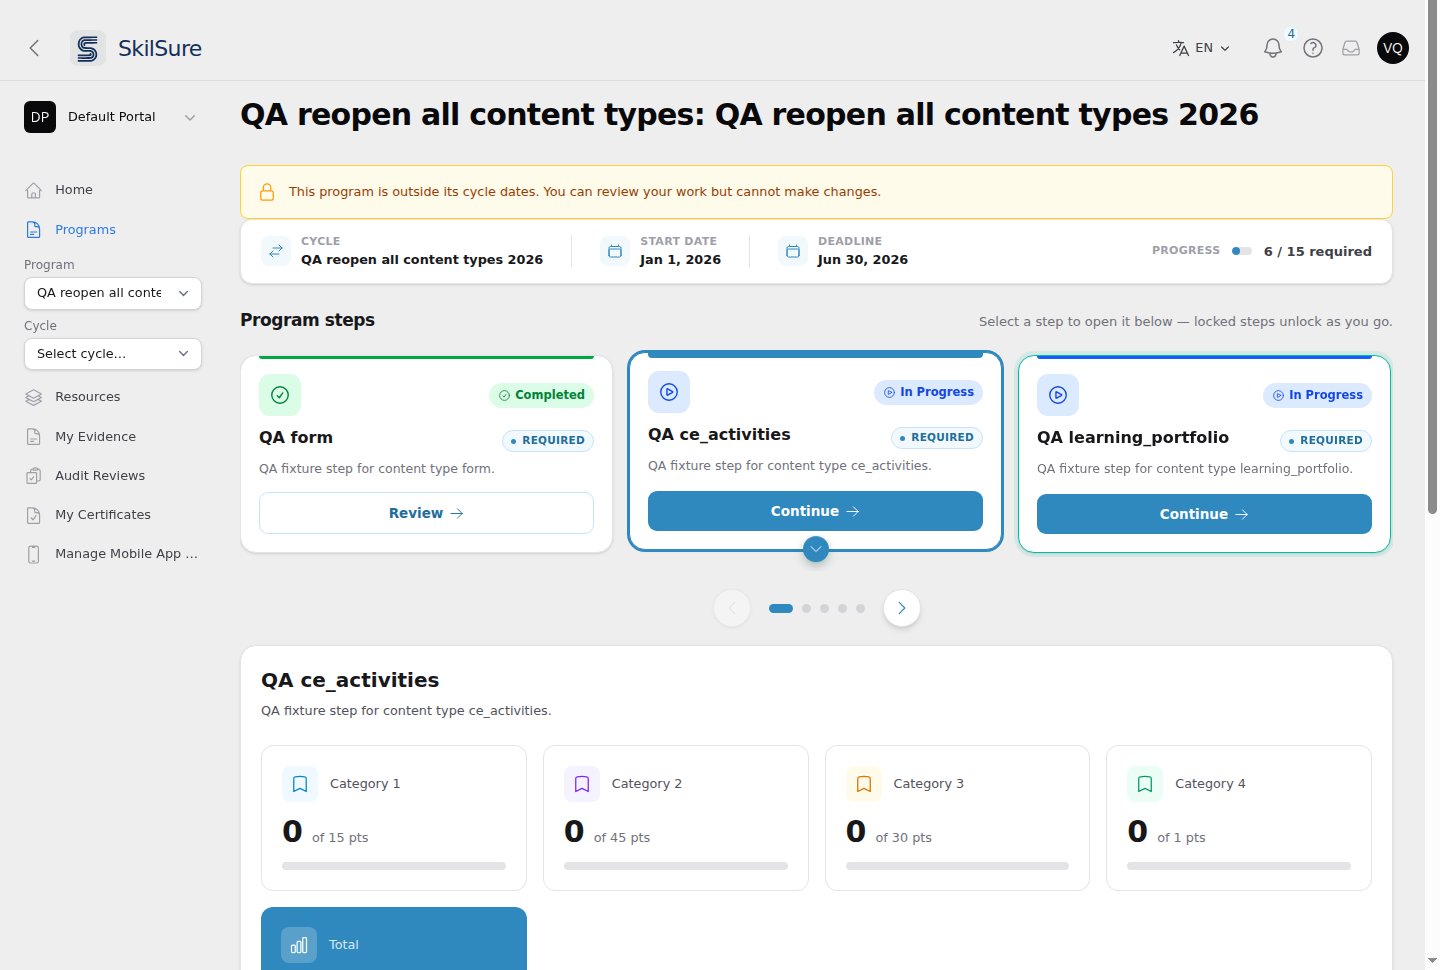Click the Category 3 orange bookmark icon
Viewport: 1440px width, 970px height.
coord(864,784)
